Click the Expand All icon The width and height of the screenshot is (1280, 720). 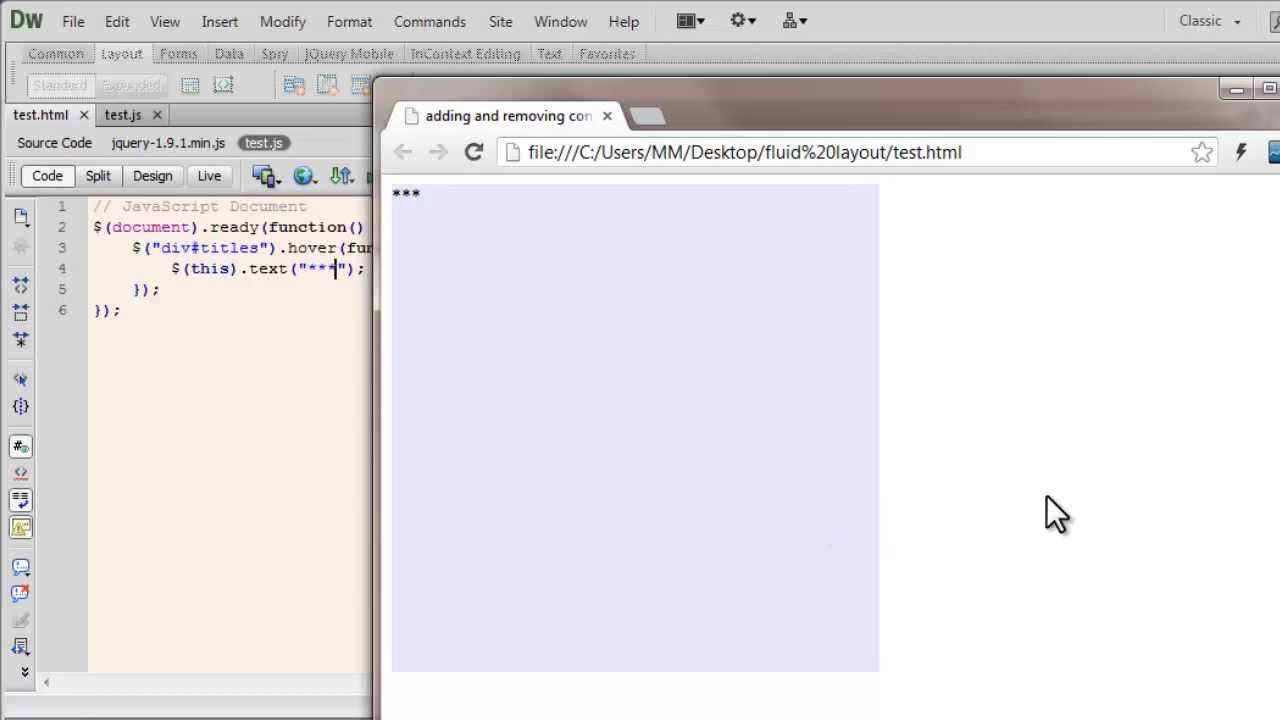coord(21,340)
